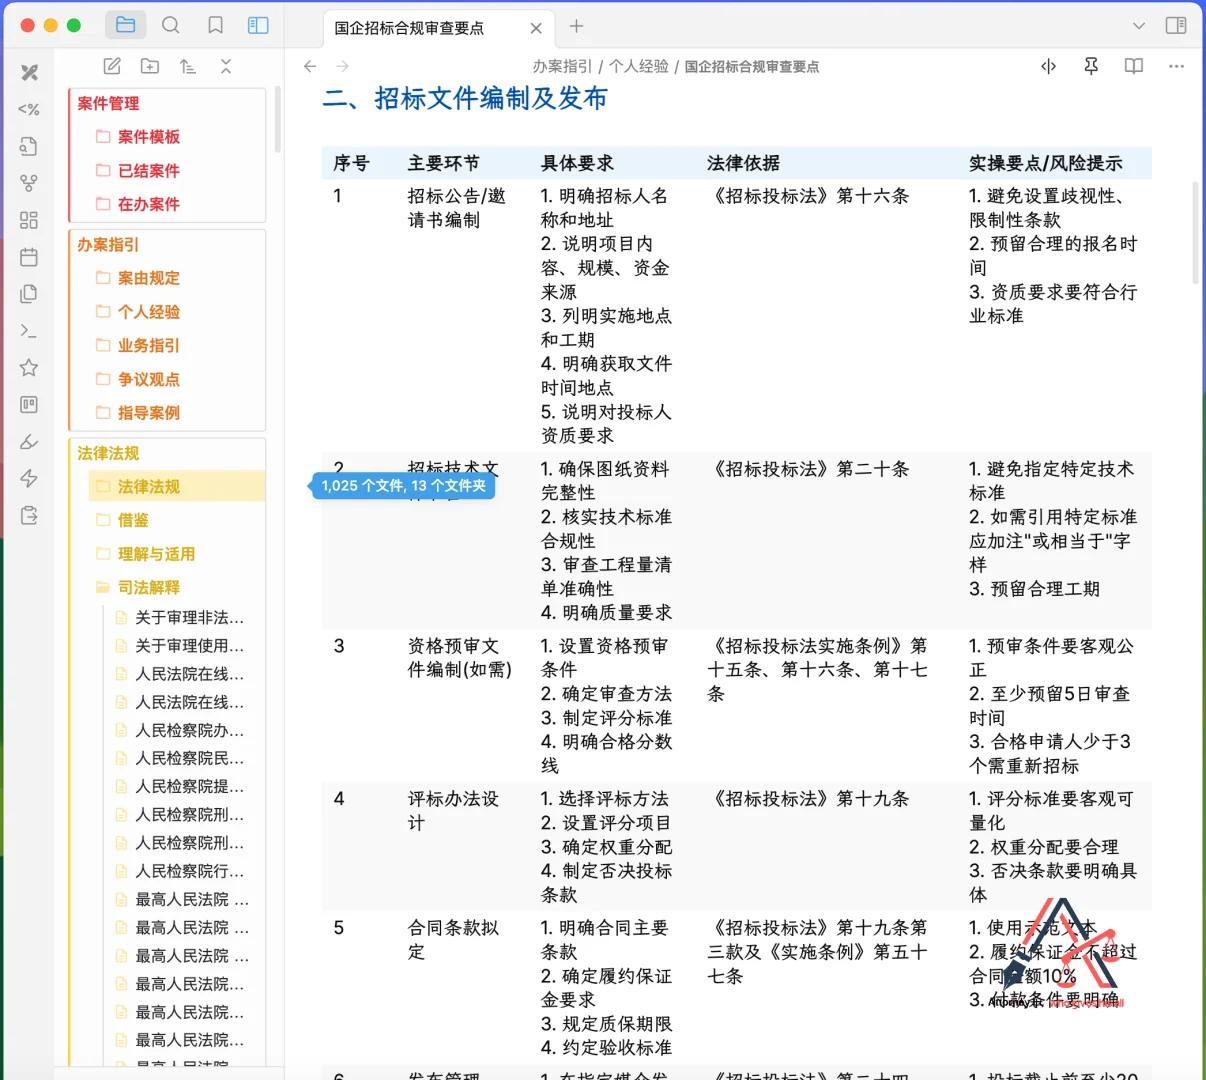Click the sort icon above the document tree
The height and width of the screenshot is (1080, 1206).
(x=187, y=66)
